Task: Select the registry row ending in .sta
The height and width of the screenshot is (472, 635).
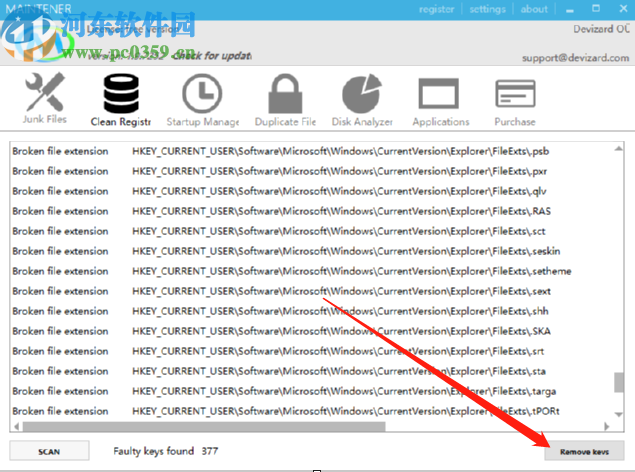Action: (x=311, y=371)
